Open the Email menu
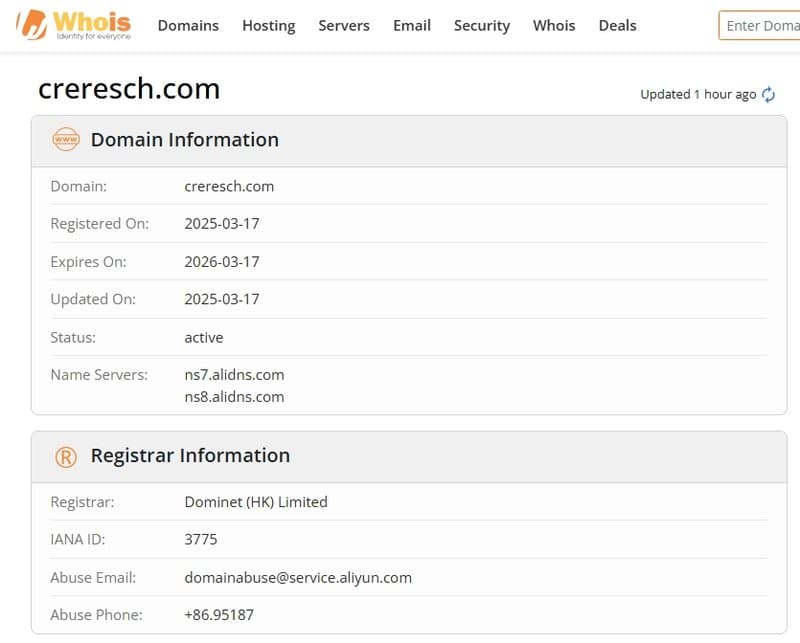 point(412,26)
